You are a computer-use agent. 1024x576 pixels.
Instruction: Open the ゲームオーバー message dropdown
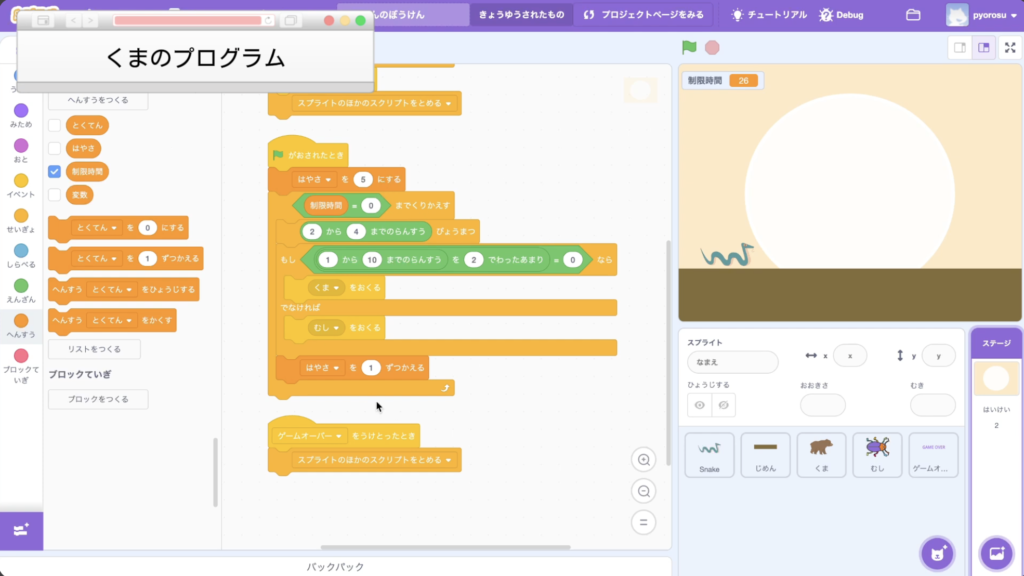[340, 436]
